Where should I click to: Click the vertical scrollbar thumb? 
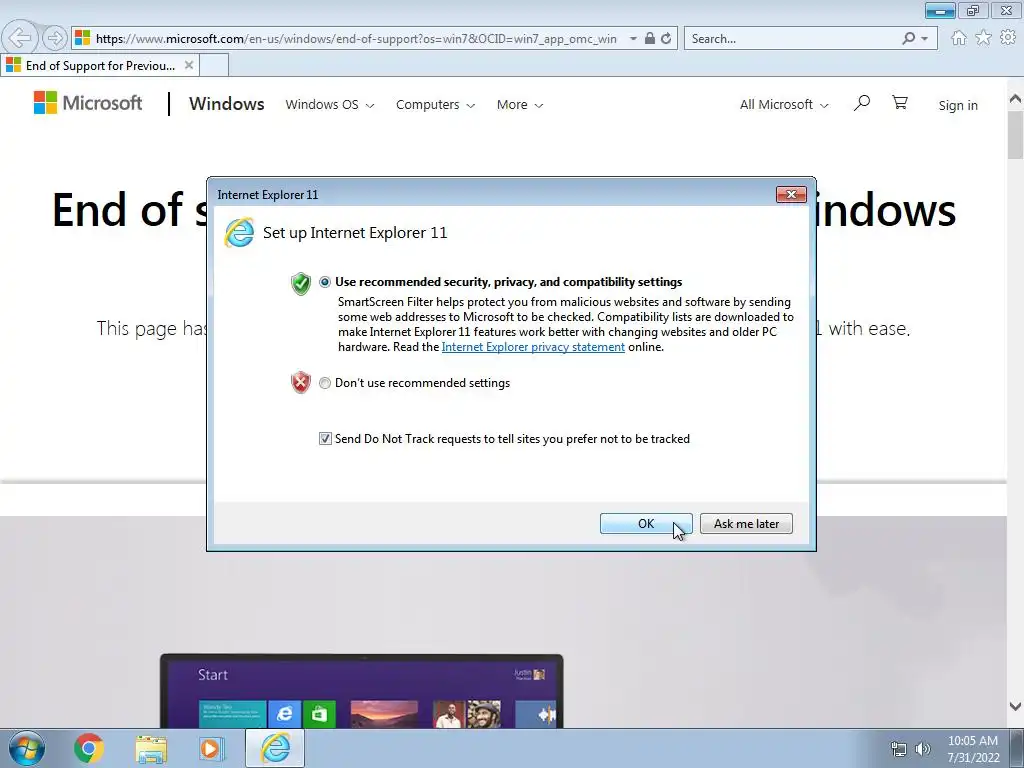pos(1015,135)
